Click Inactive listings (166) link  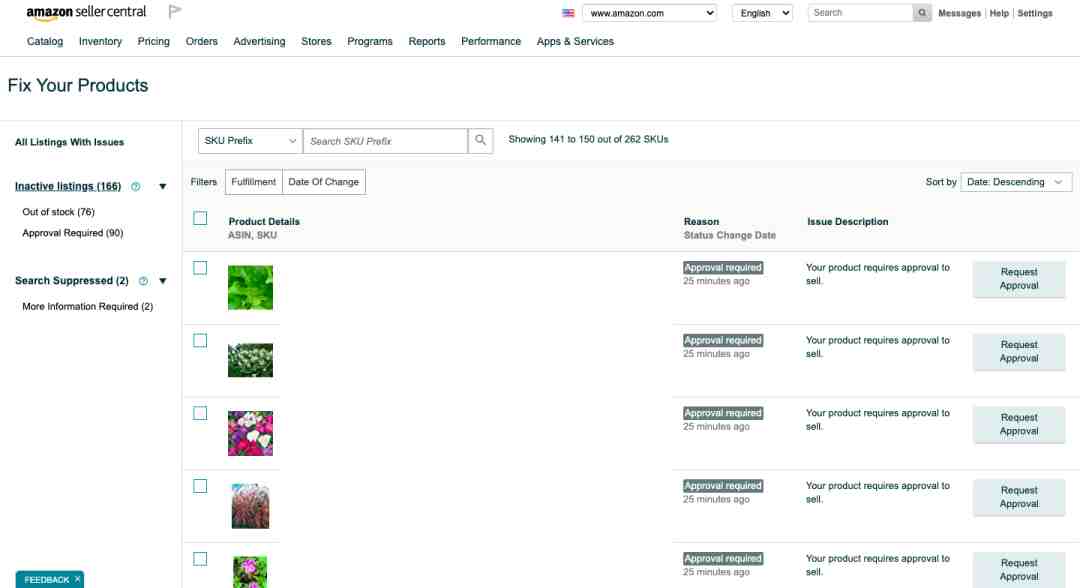point(68,187)
